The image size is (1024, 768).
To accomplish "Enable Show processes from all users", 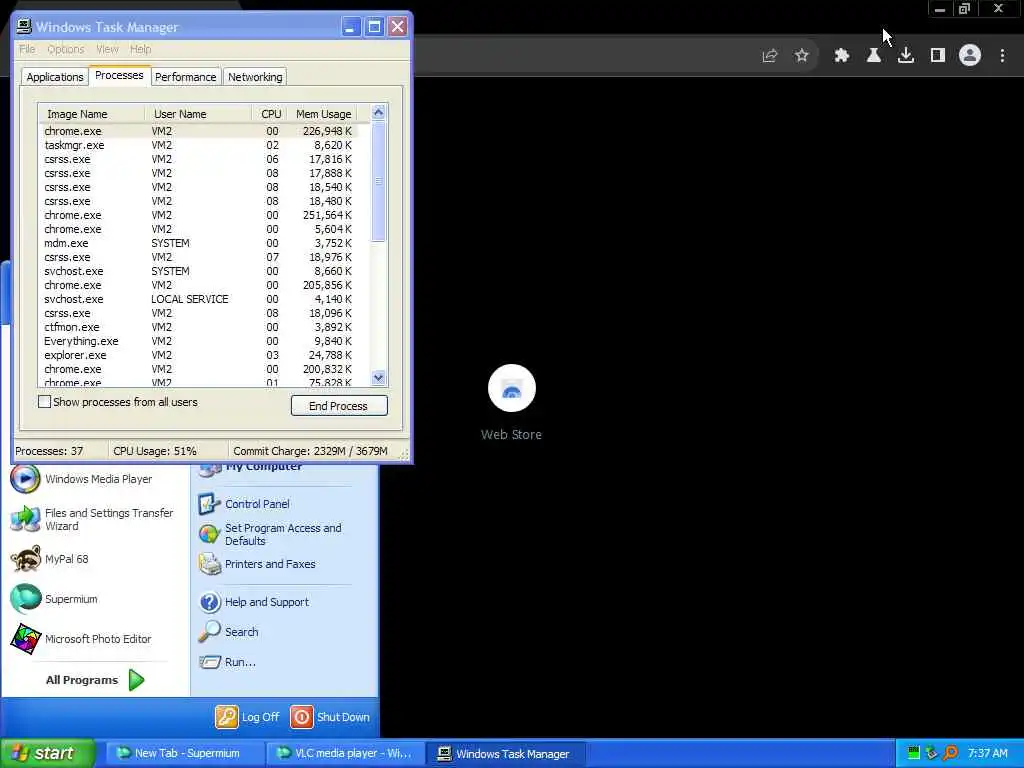I will point(44,402).
